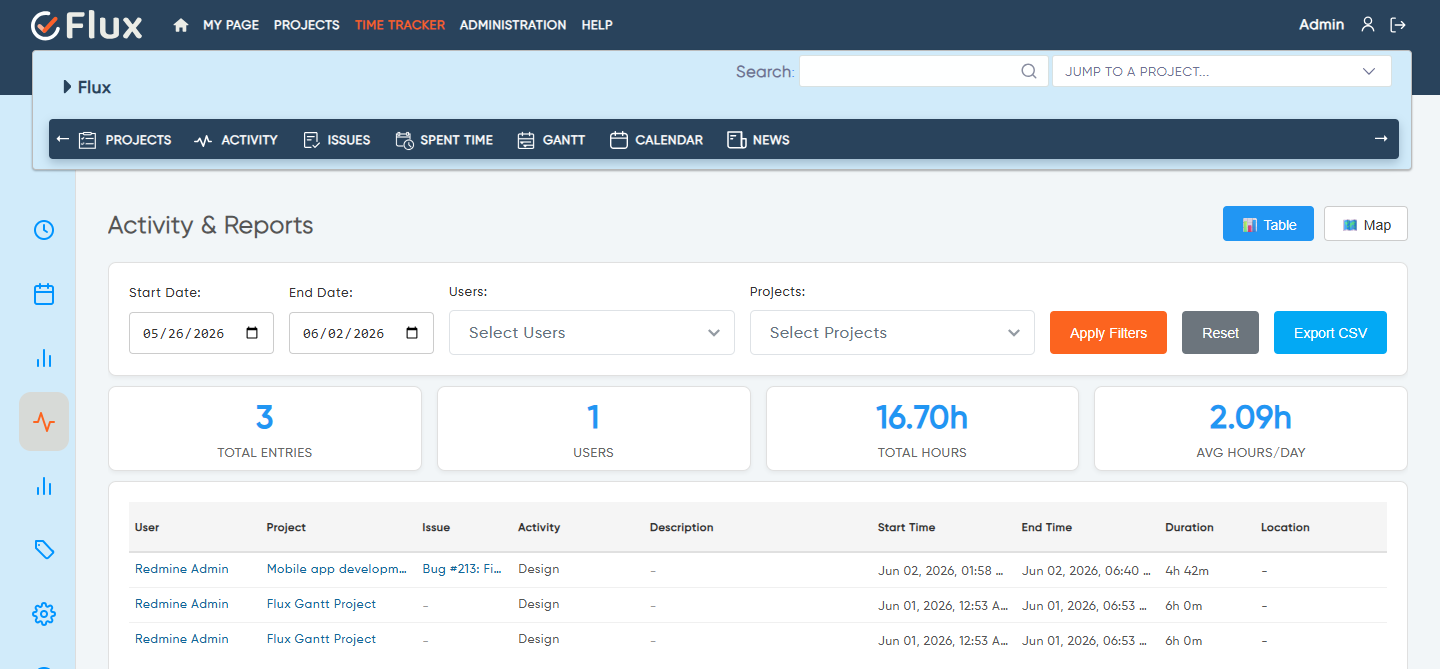Click the Start Date field
Screen dimensions: 1440x669
pos(201,333)
